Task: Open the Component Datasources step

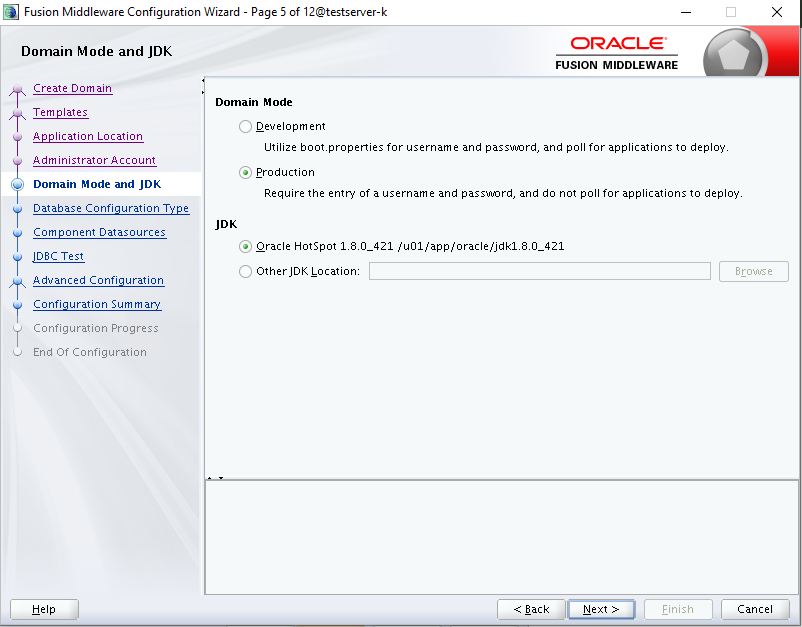Action: click(99, 232)
